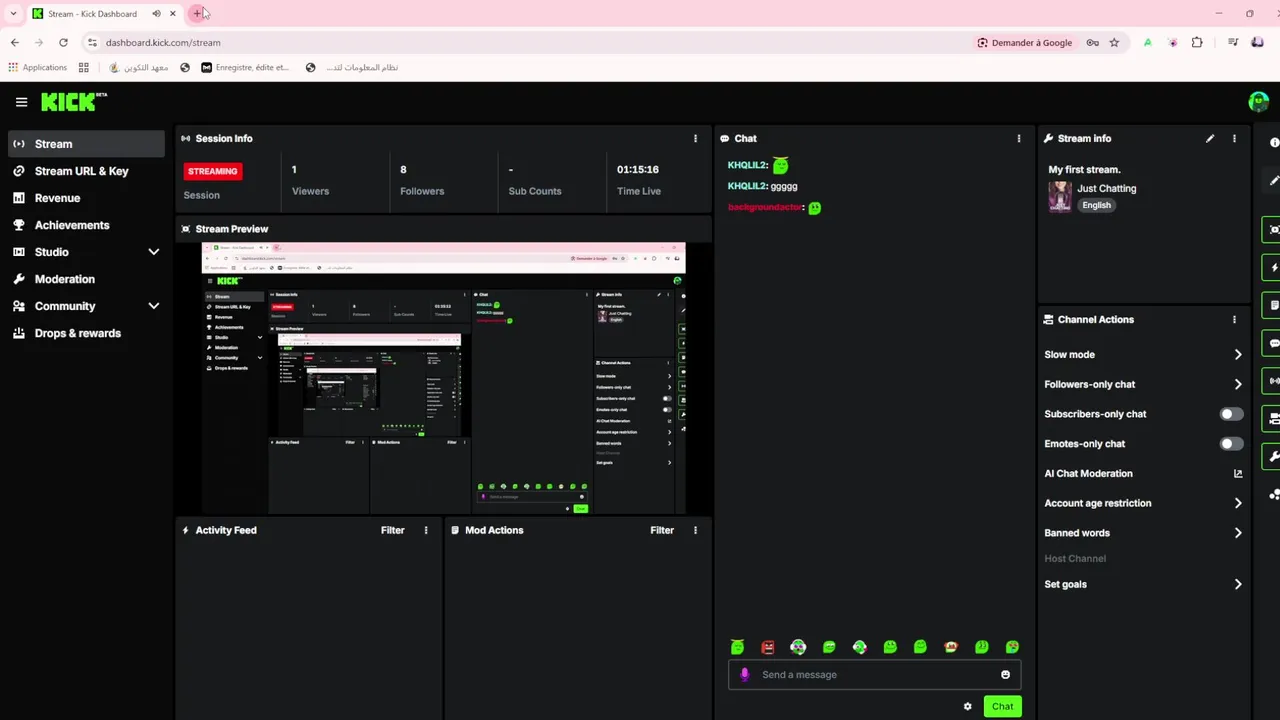Open AI Chat Moderation external link
This screenshot has width=1280, height=720.
point(1238,474)
